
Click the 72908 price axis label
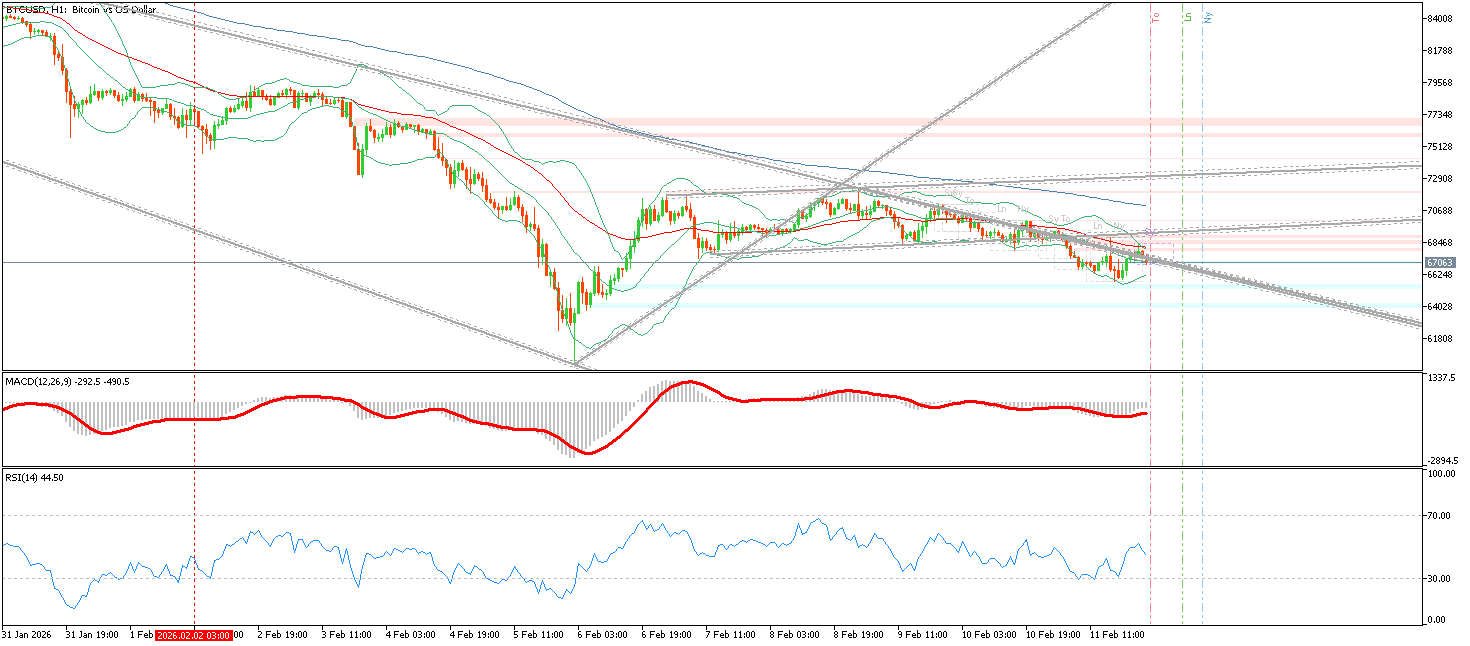tap(1440, 179)
